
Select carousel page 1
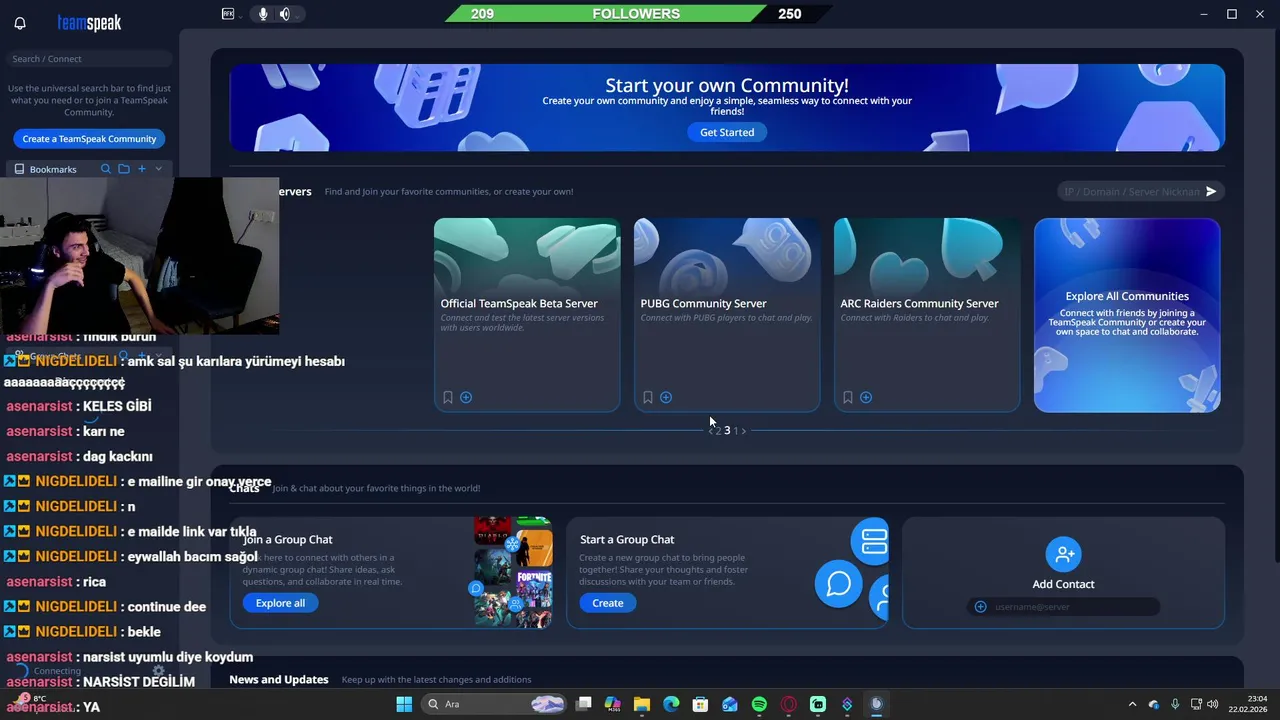pos(736,431)
